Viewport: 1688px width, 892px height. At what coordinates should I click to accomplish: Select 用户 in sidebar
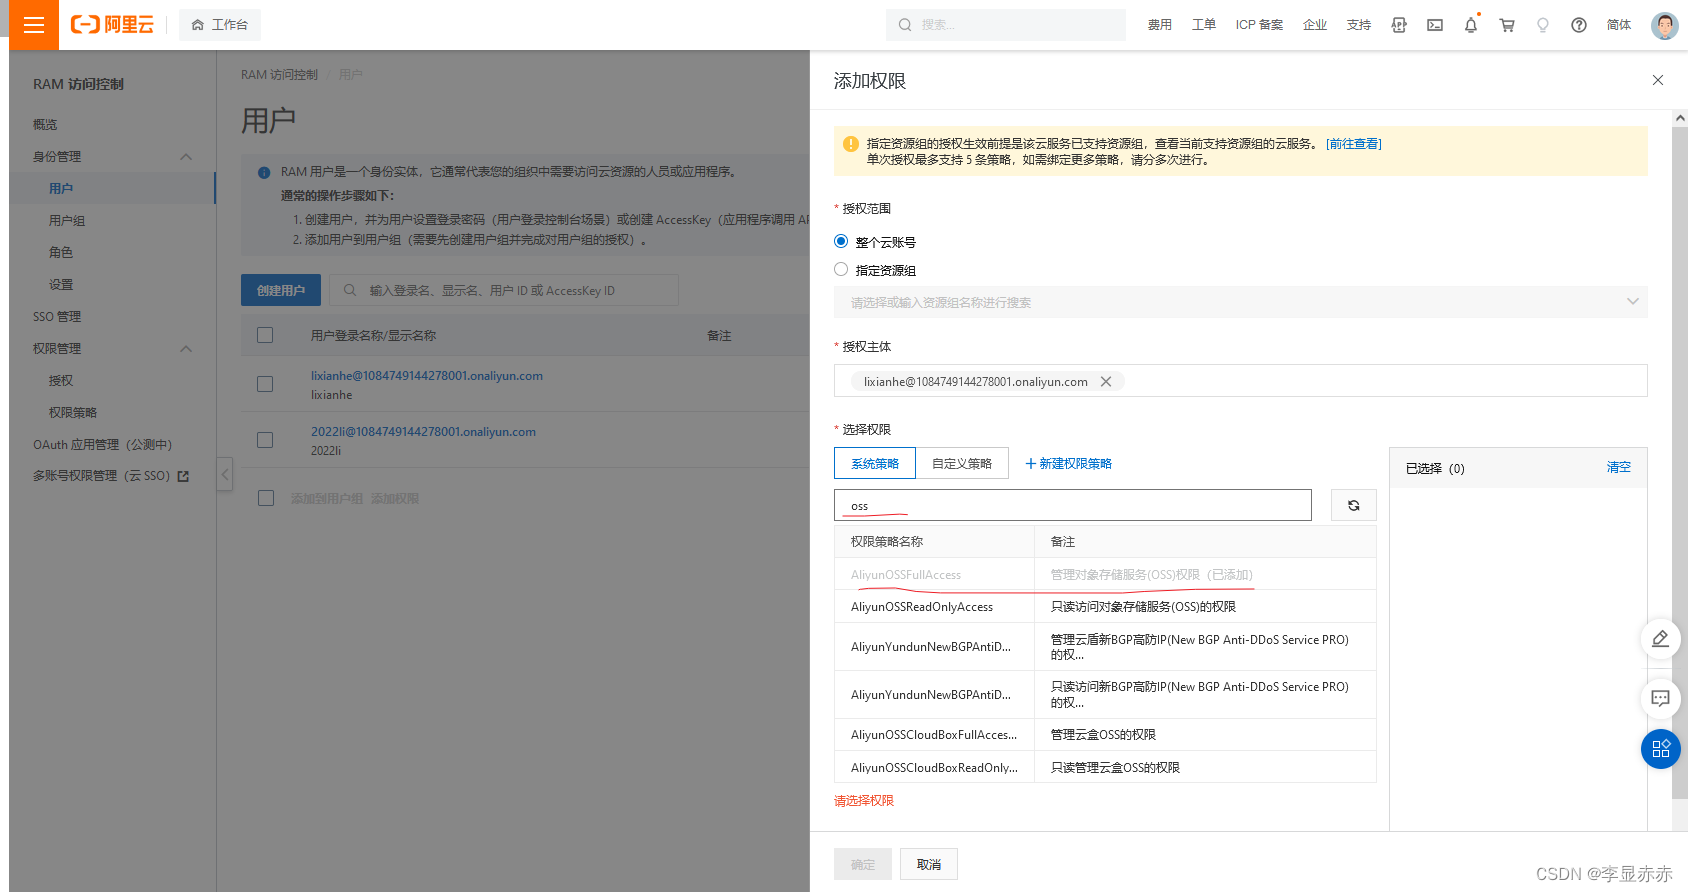tap(112, 189)
